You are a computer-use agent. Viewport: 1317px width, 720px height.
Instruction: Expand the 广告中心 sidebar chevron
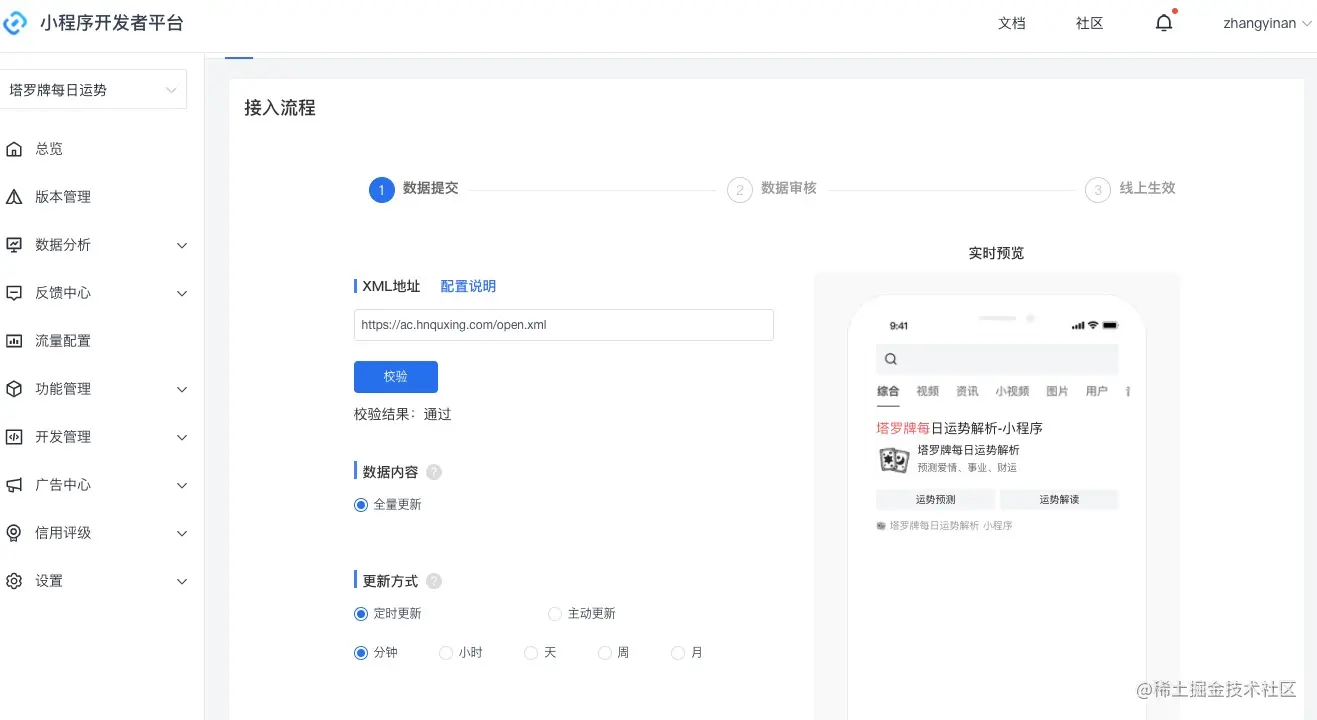(x=182, y=485)
